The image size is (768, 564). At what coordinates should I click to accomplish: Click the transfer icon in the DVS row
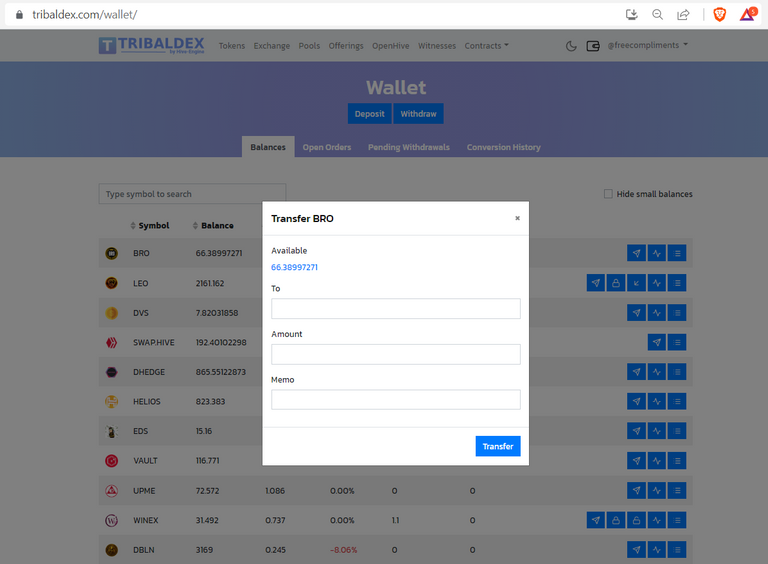point(636,312)
